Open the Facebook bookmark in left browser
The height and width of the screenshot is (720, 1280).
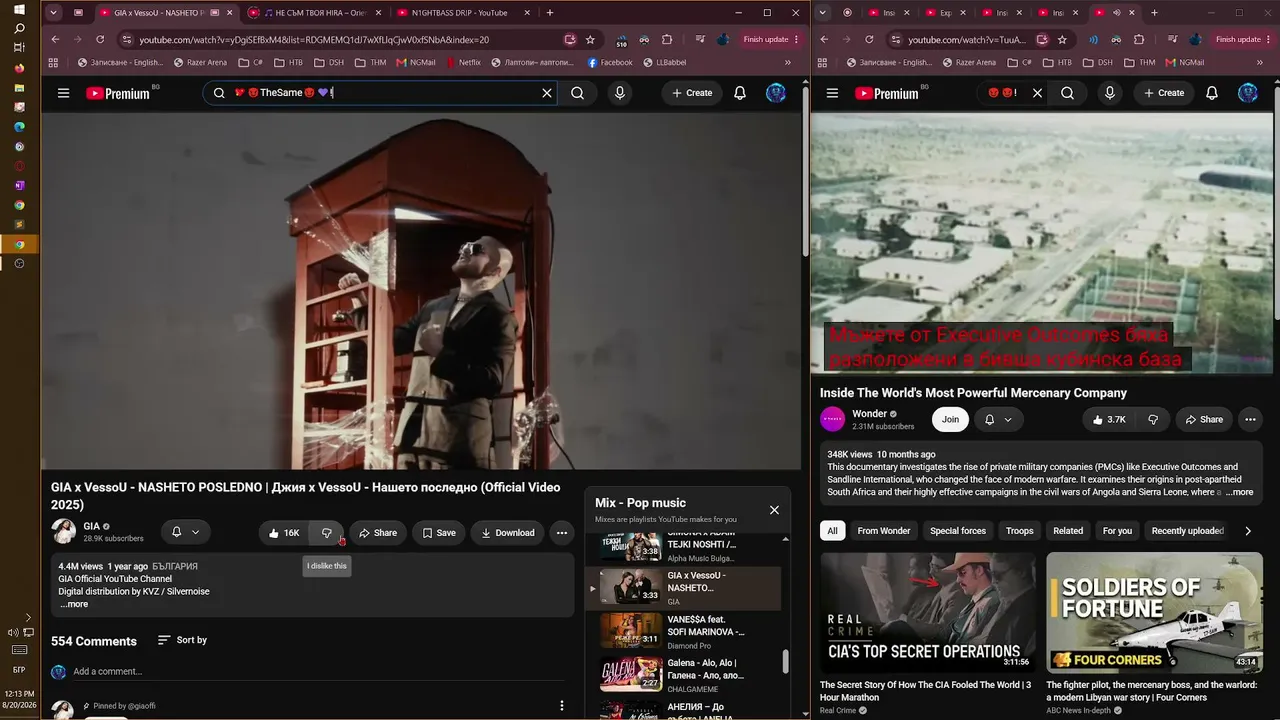pyautogui.click(x=610, y=62)
